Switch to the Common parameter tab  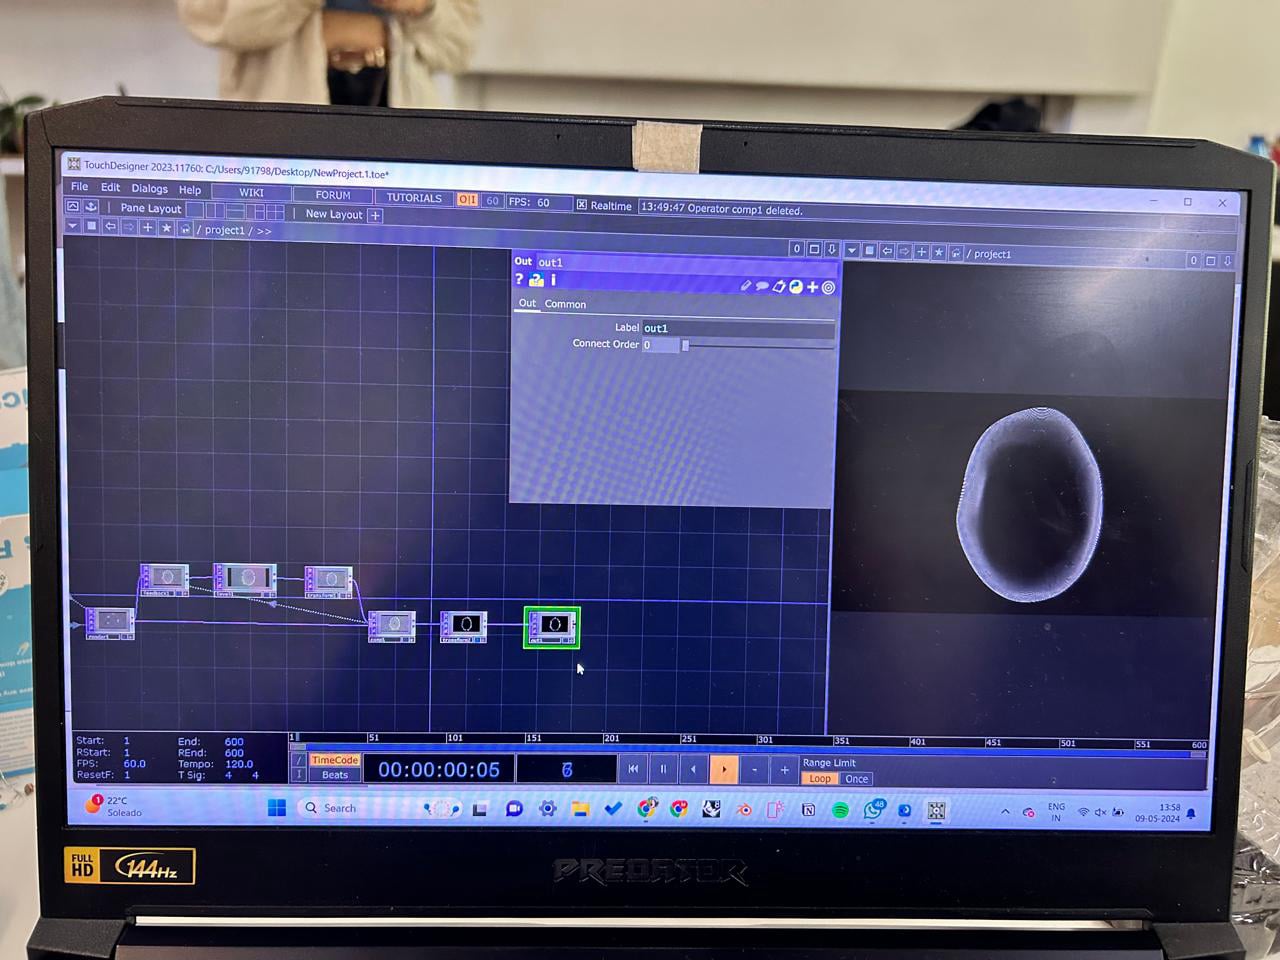[565, 304]
